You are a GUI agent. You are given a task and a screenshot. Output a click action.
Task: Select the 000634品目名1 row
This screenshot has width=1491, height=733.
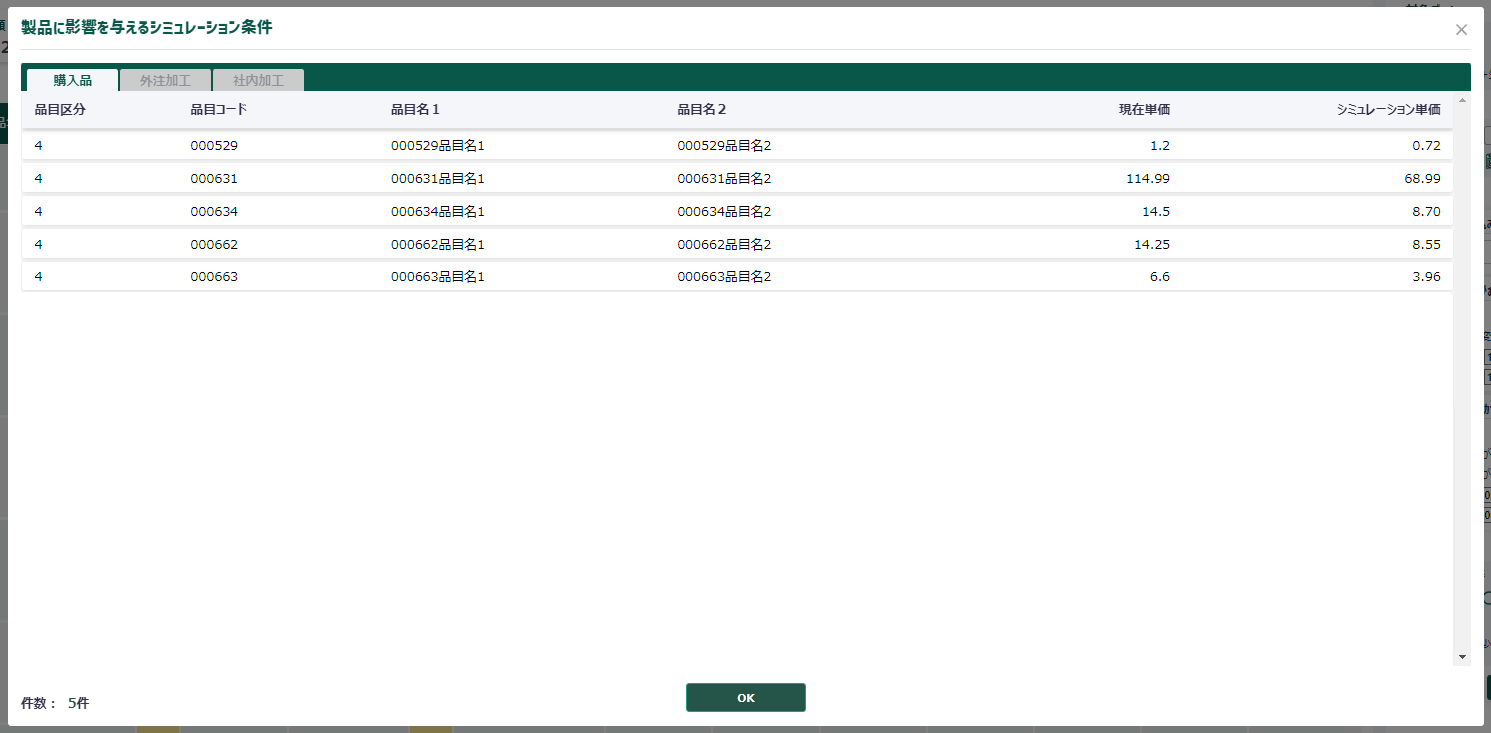tap(437, 212)
